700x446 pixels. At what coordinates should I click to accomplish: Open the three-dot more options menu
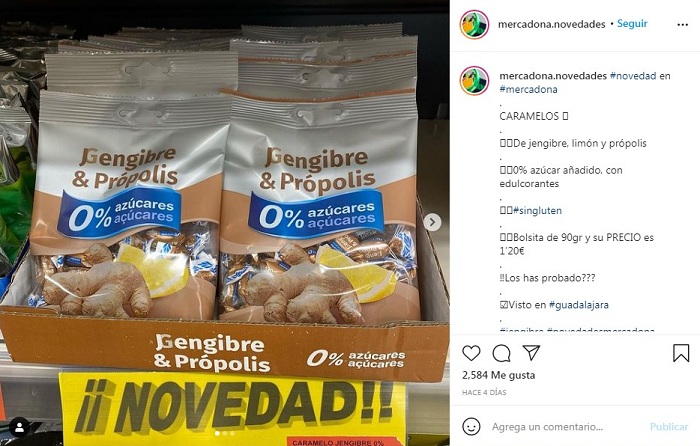(x=683, y=25)
